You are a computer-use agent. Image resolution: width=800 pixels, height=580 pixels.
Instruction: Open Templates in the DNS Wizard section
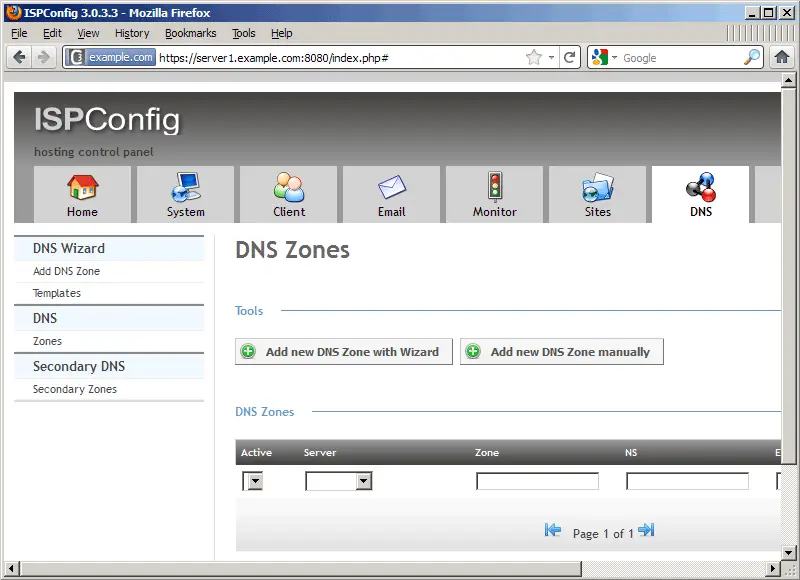[x=57, y=293]
